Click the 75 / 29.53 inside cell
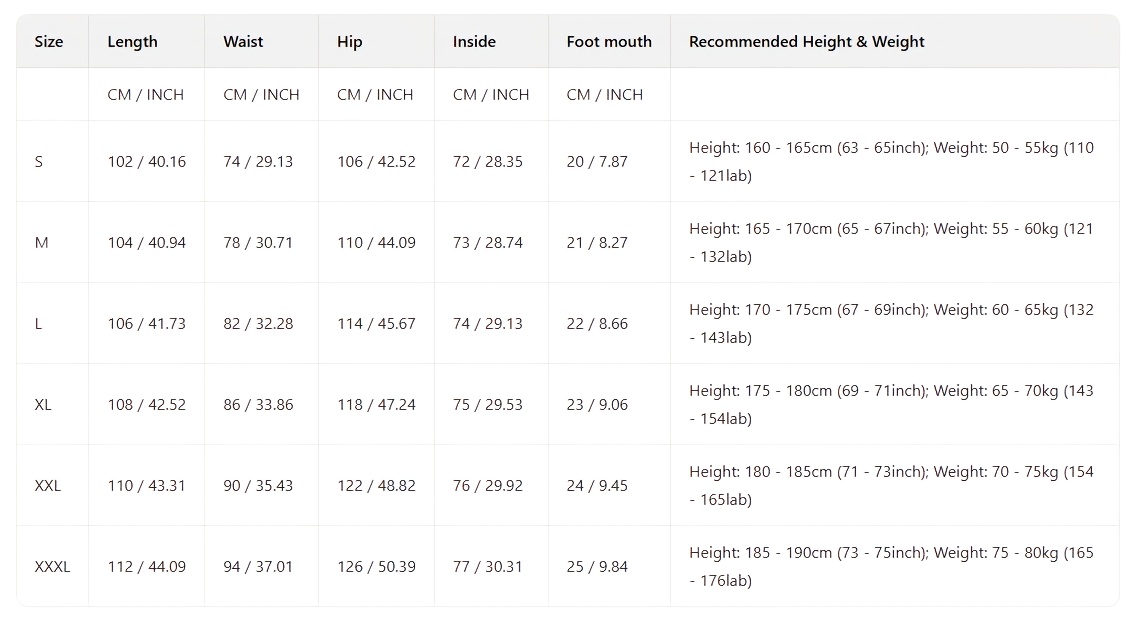1132x617 pixels. 488,405
